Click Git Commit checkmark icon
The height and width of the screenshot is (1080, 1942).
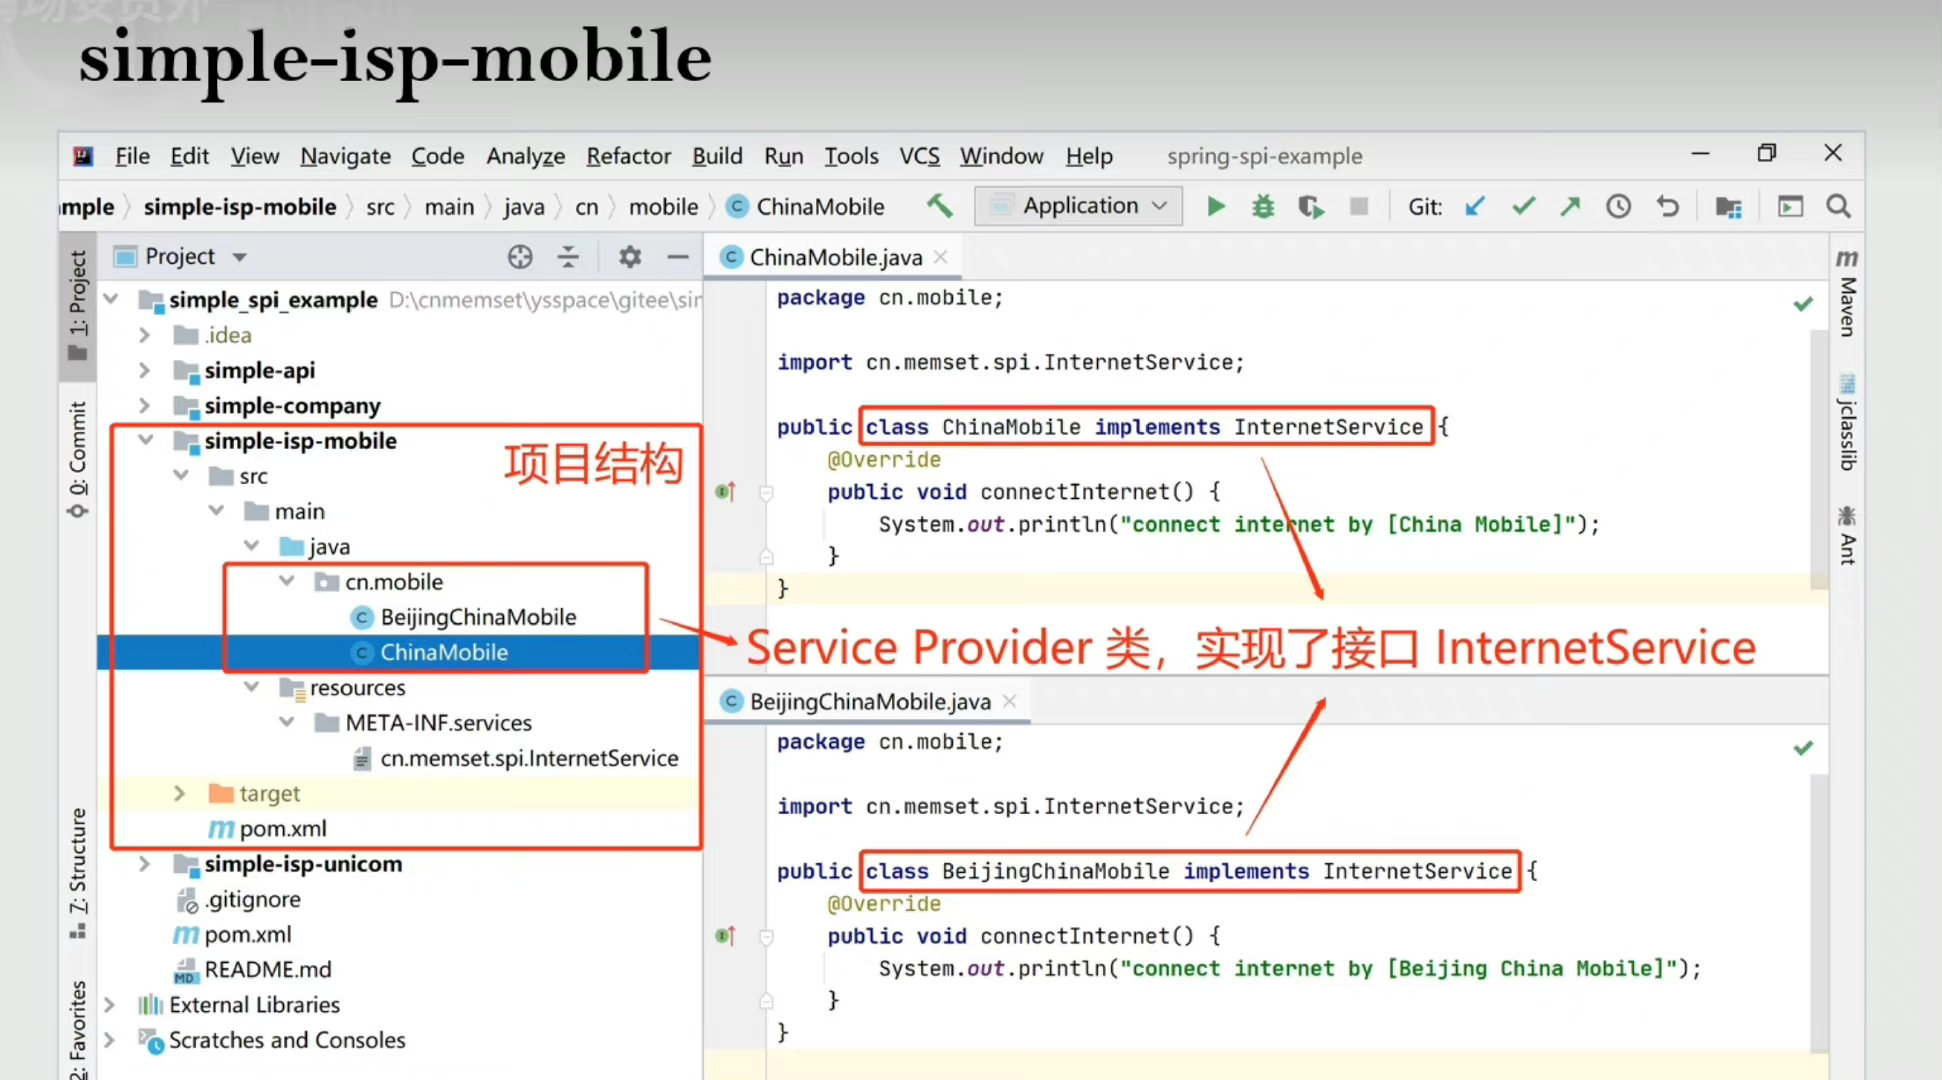(1523, 207)
